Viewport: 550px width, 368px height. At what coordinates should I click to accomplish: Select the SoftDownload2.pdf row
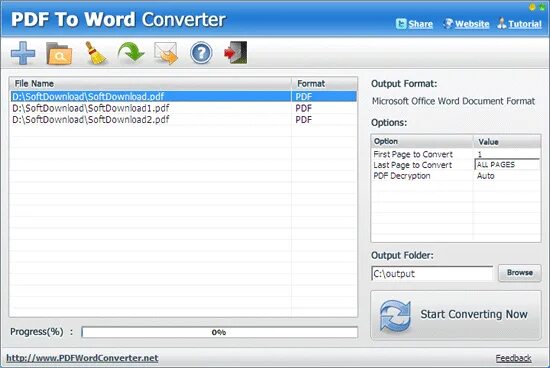coord(183,120)
